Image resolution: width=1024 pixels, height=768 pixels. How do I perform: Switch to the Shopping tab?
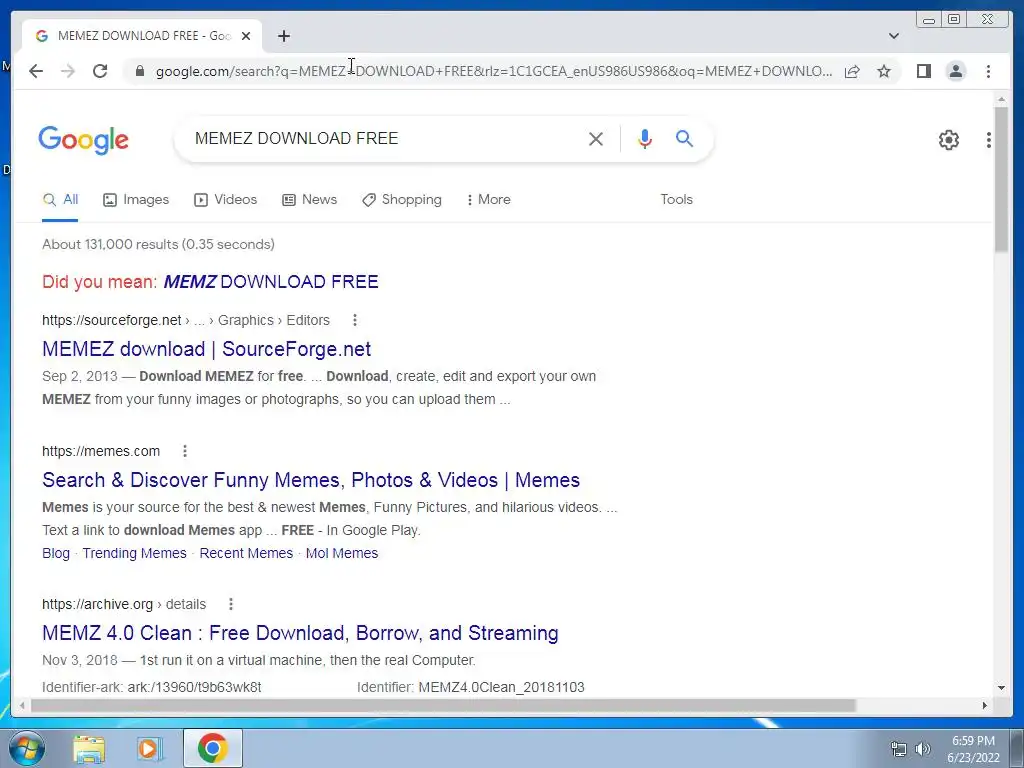pyautogui.click(x=402, y=200)
